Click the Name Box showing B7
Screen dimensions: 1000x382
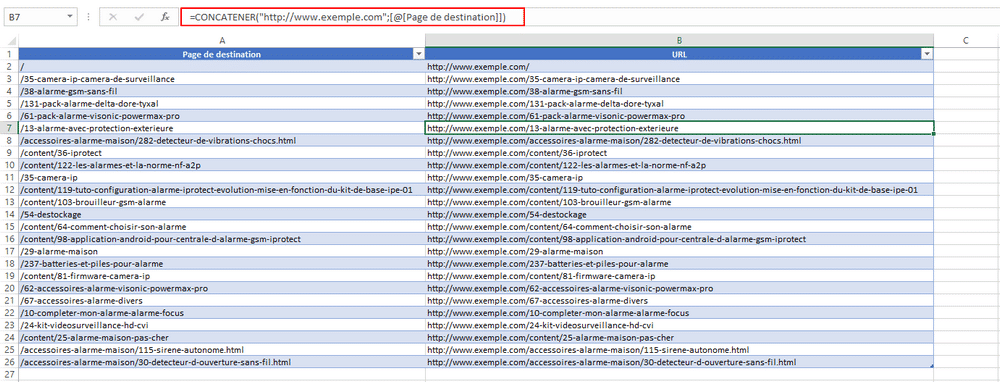tap(36, 17)
